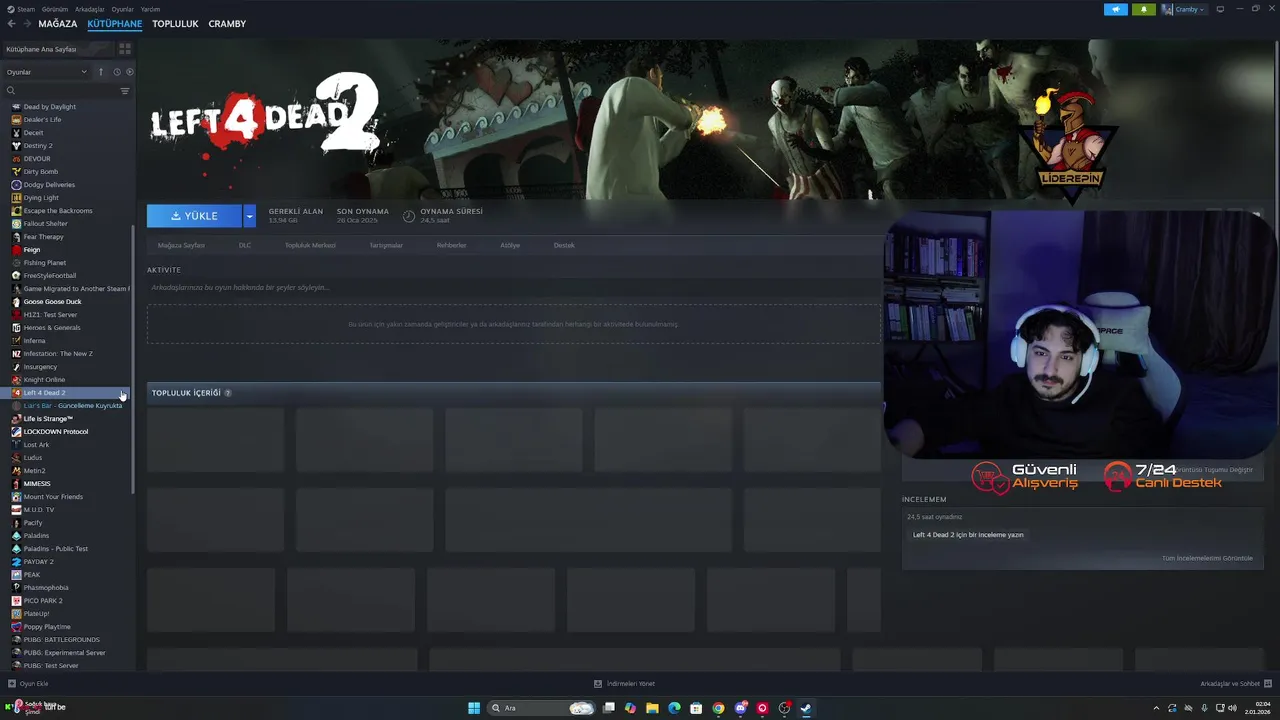1280x720 pixels.
Task: Open the CRAMBY profile tab
Action: pos(227,23)
